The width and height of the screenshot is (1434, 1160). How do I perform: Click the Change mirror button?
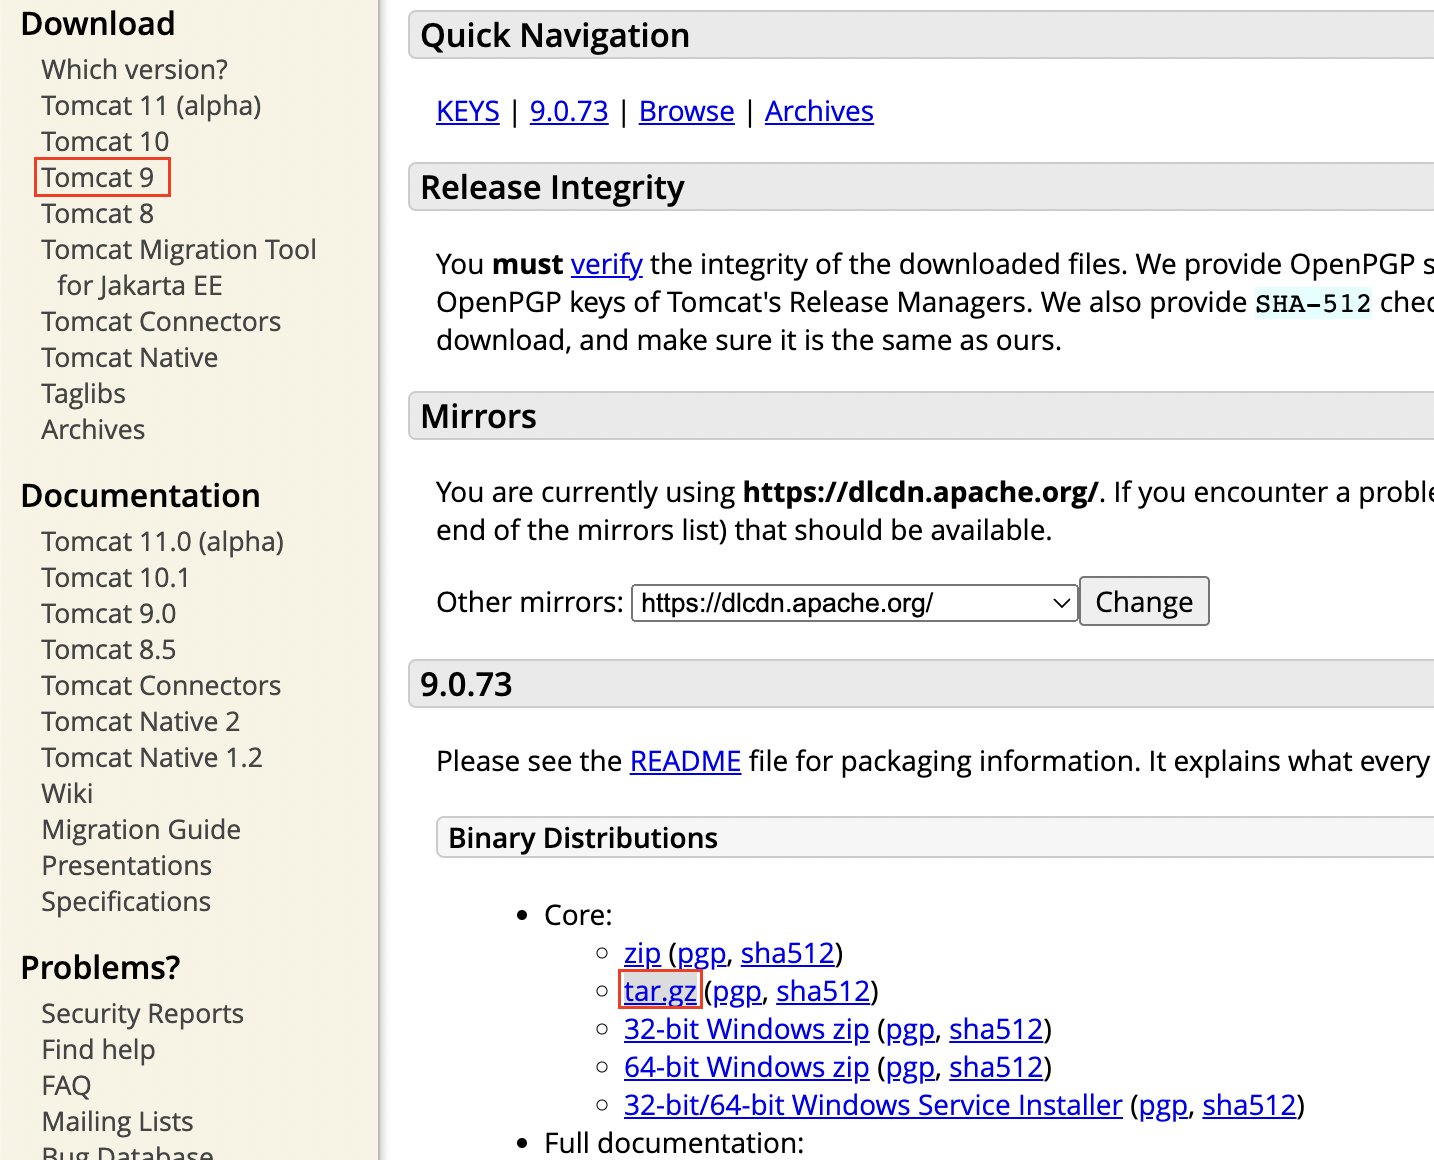pos(1144,602)
